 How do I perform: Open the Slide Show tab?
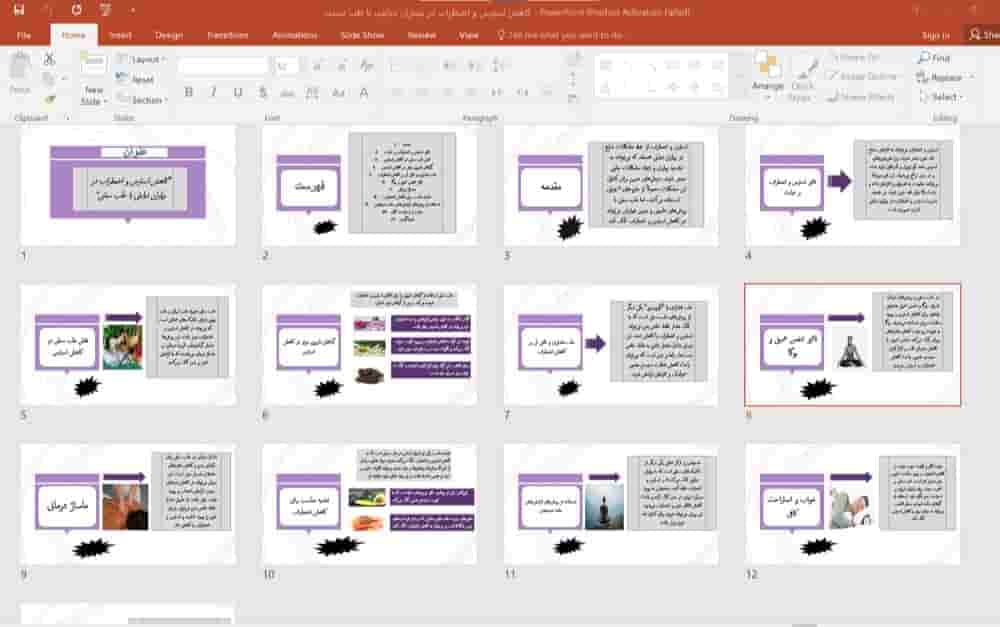[x=362, y=35]
